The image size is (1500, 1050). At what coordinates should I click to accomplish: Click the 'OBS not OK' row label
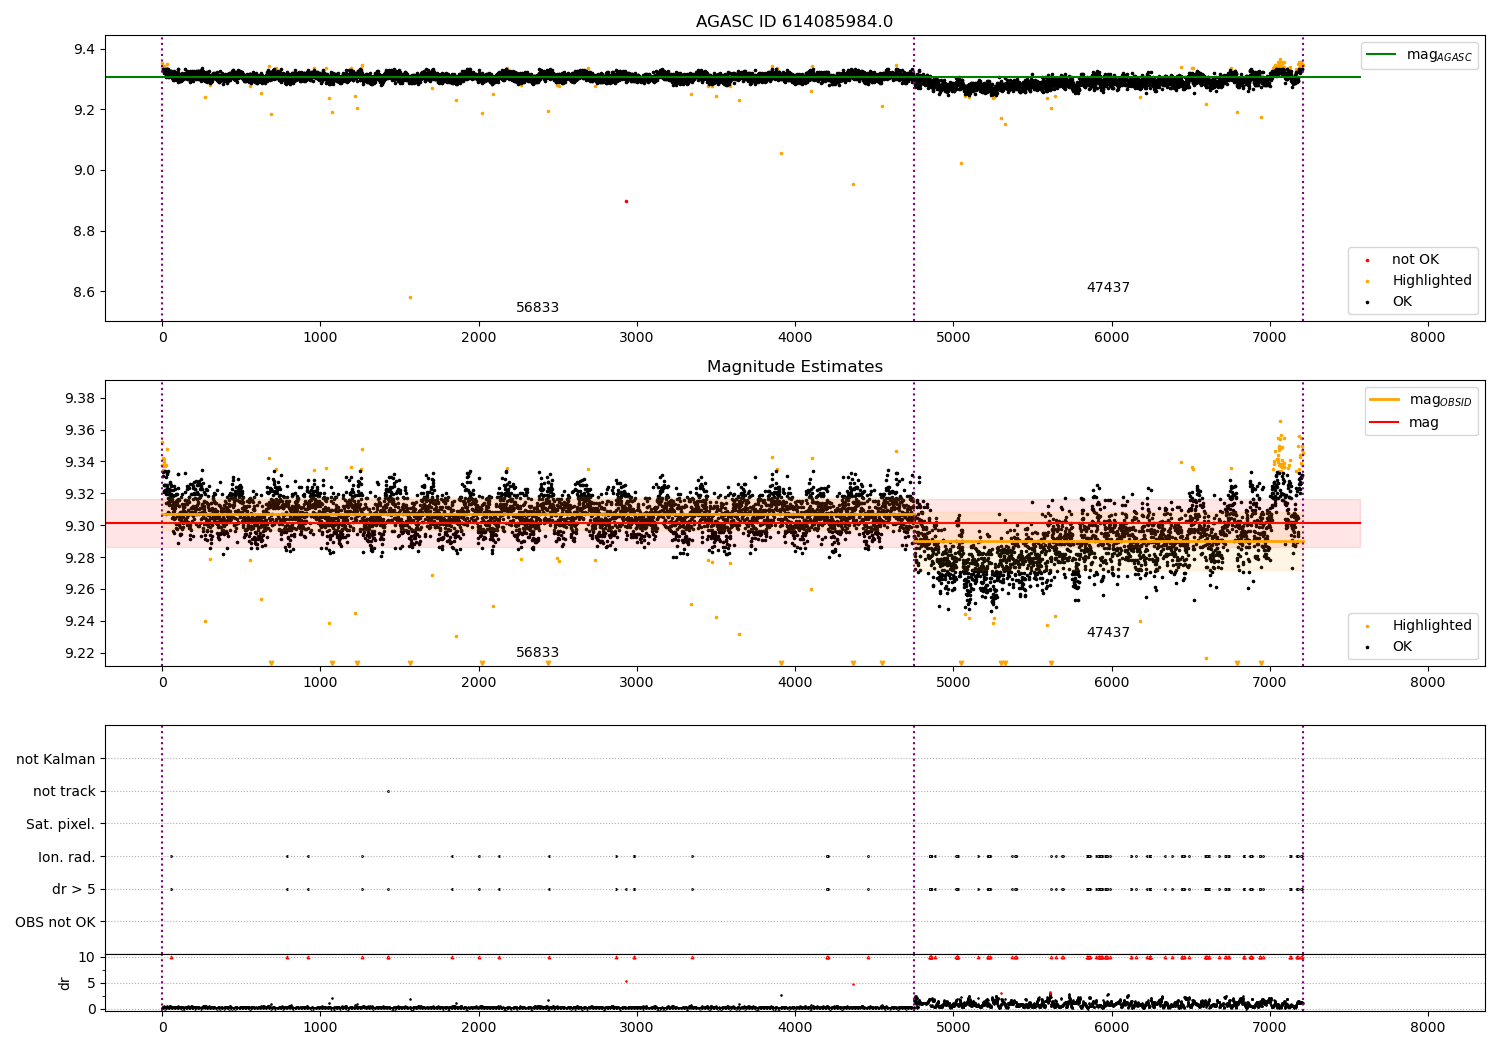click(55, 922)
